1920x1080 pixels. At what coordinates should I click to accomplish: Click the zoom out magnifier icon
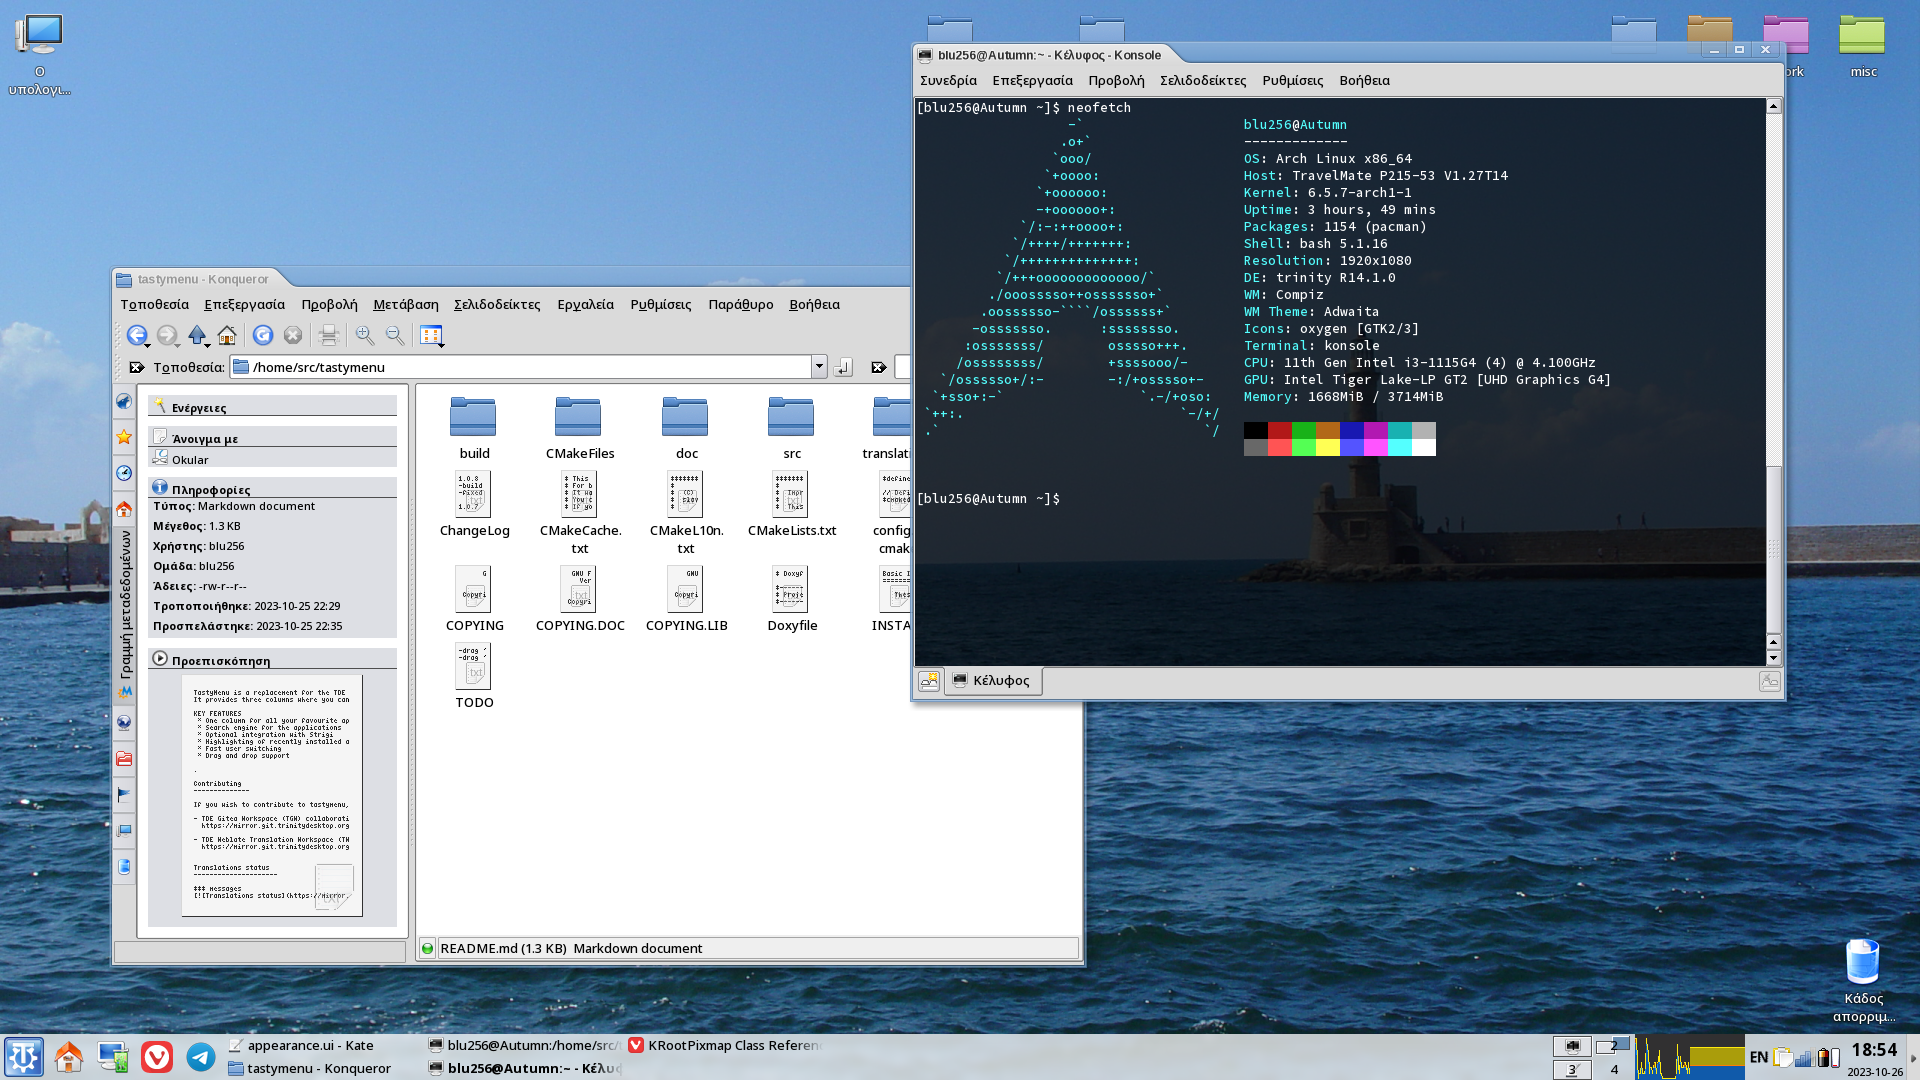pyautogui.click(x=395, y=336)
